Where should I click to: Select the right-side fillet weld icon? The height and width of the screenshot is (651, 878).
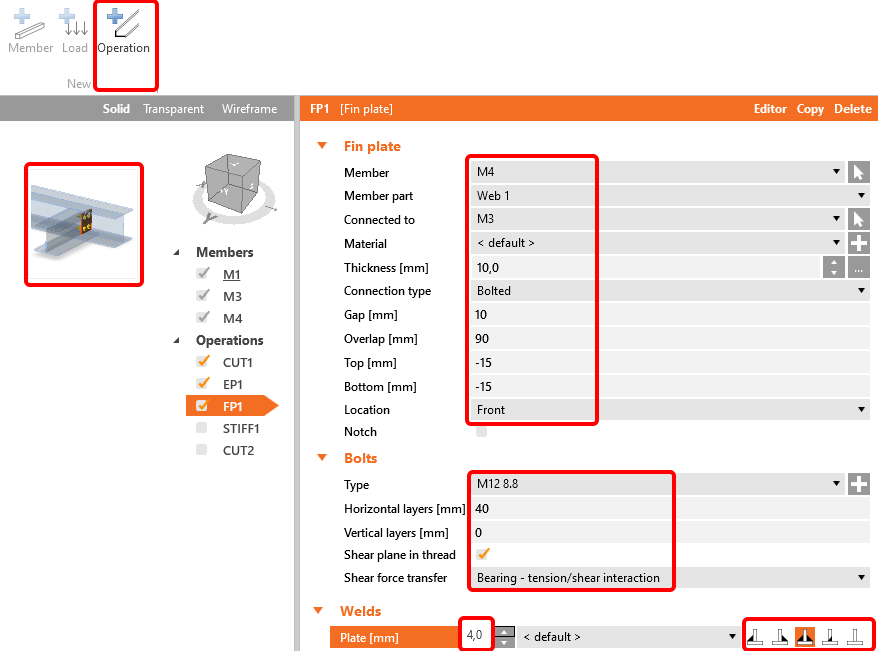click(x=780, y=637)
